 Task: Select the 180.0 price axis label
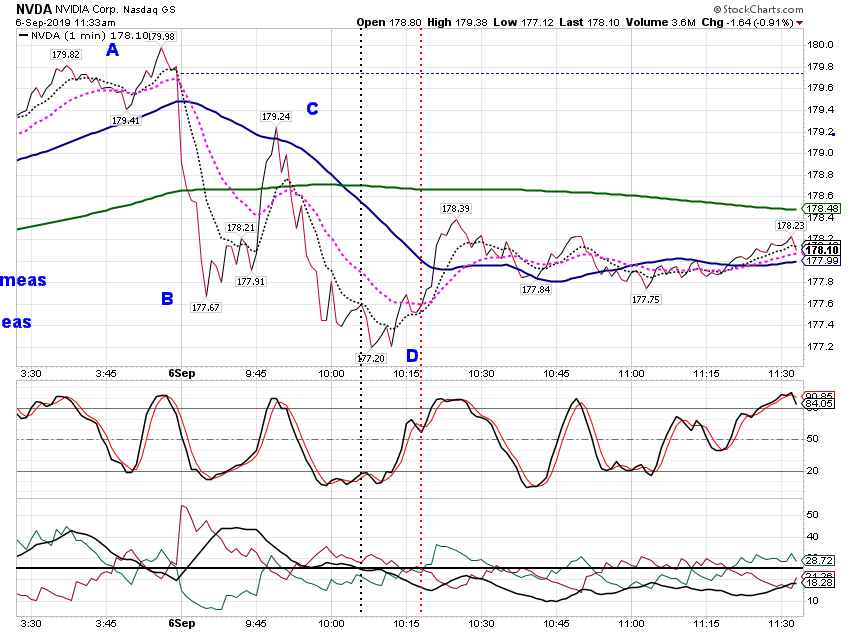[820, 44]
